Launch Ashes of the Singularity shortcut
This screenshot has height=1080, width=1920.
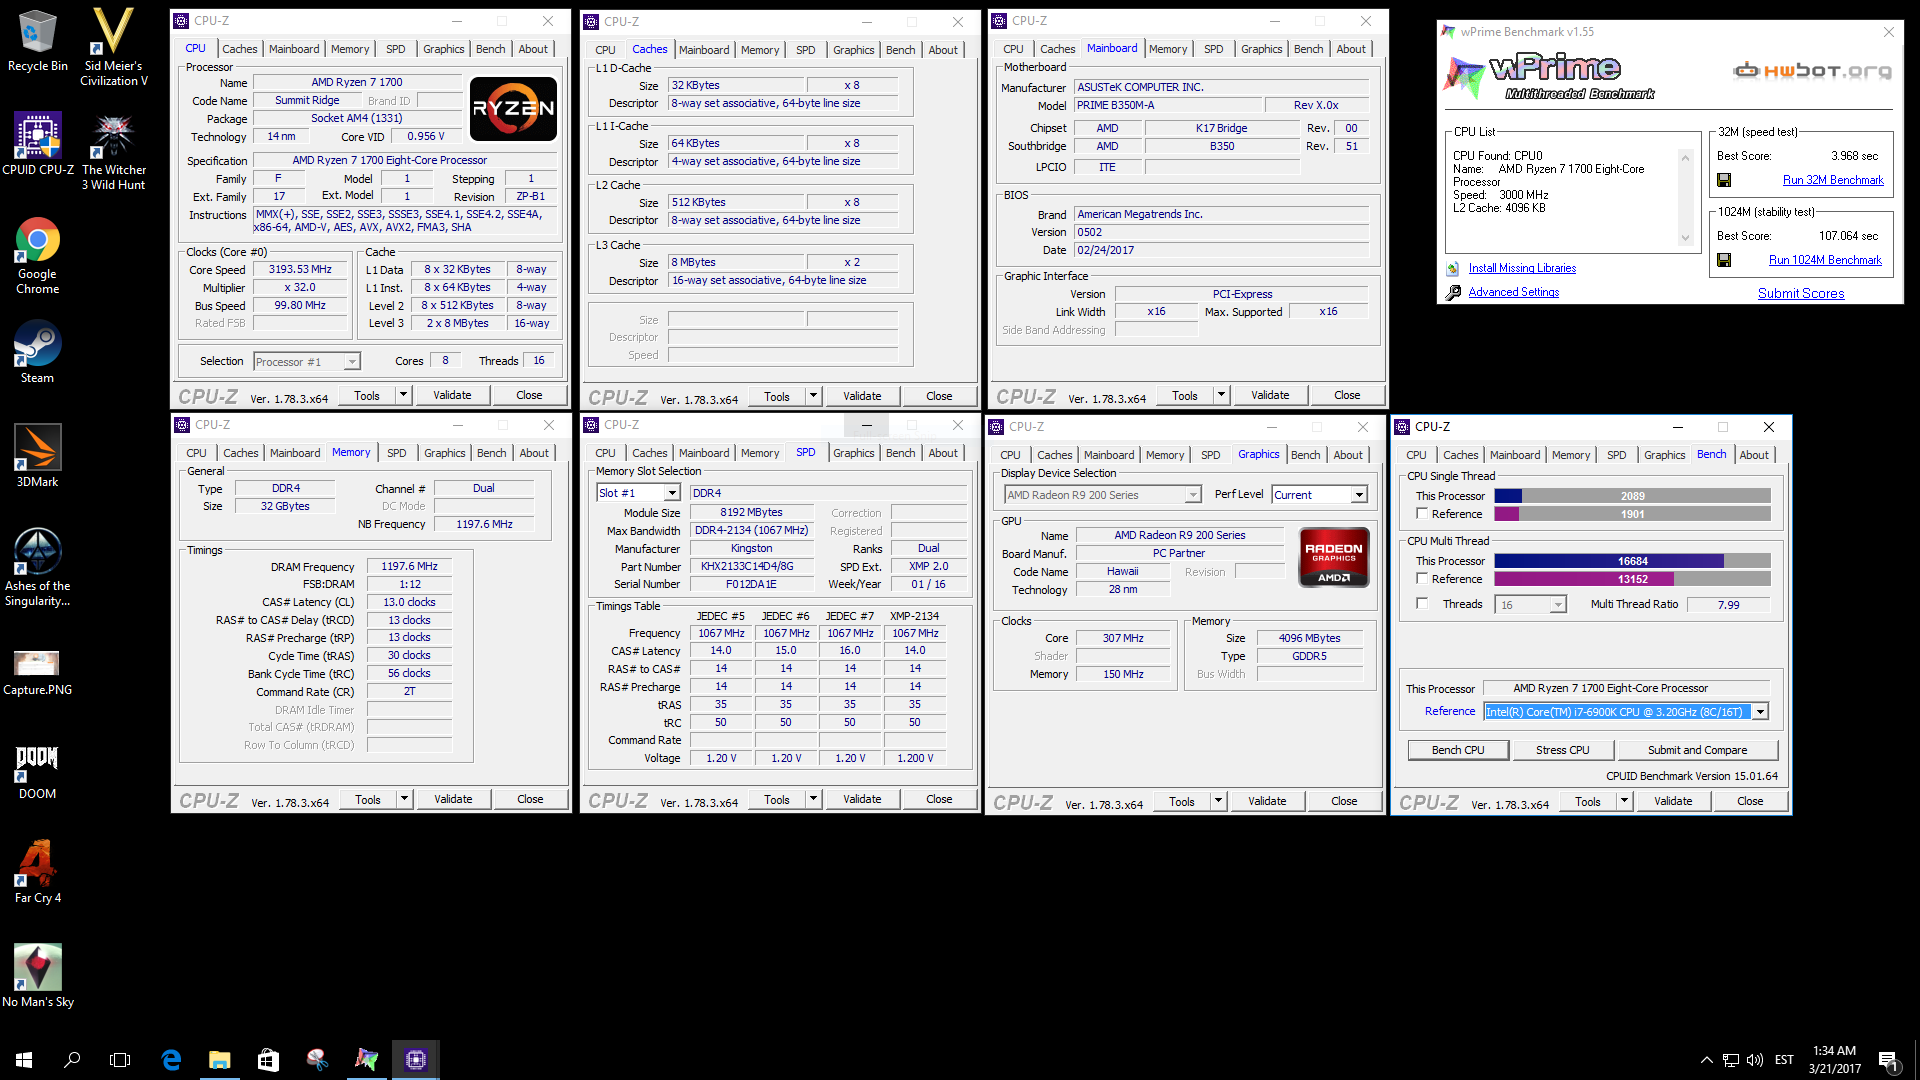37,567
